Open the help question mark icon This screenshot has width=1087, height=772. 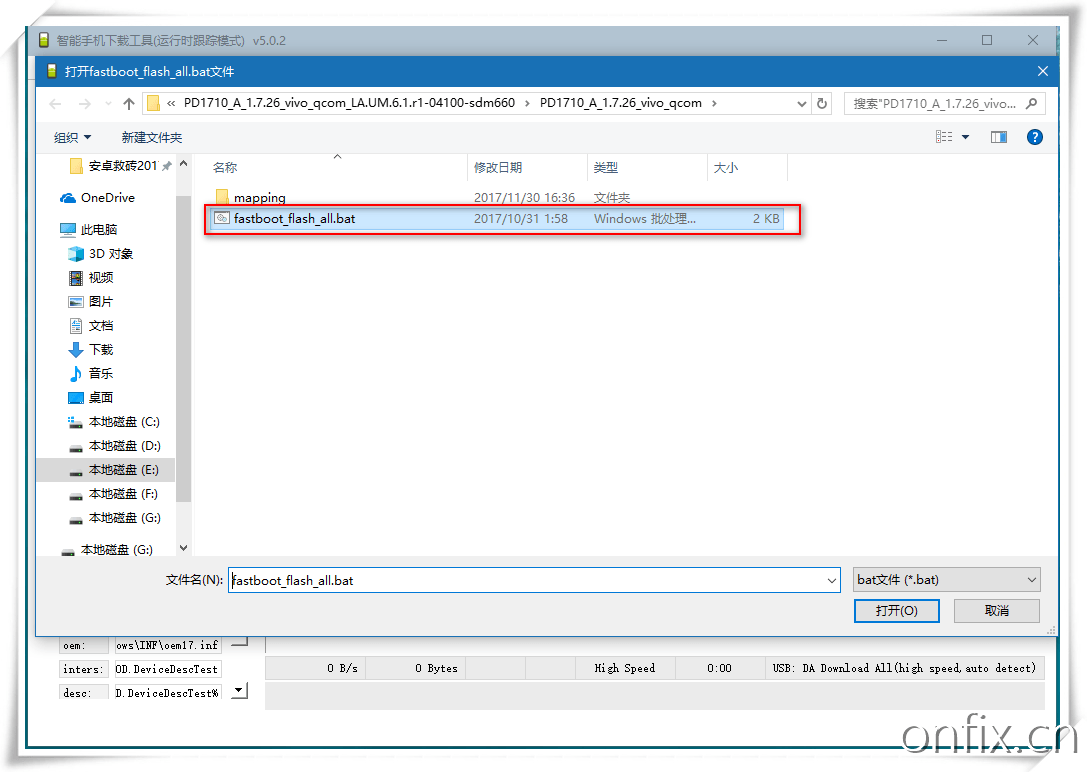[1035, 137]
